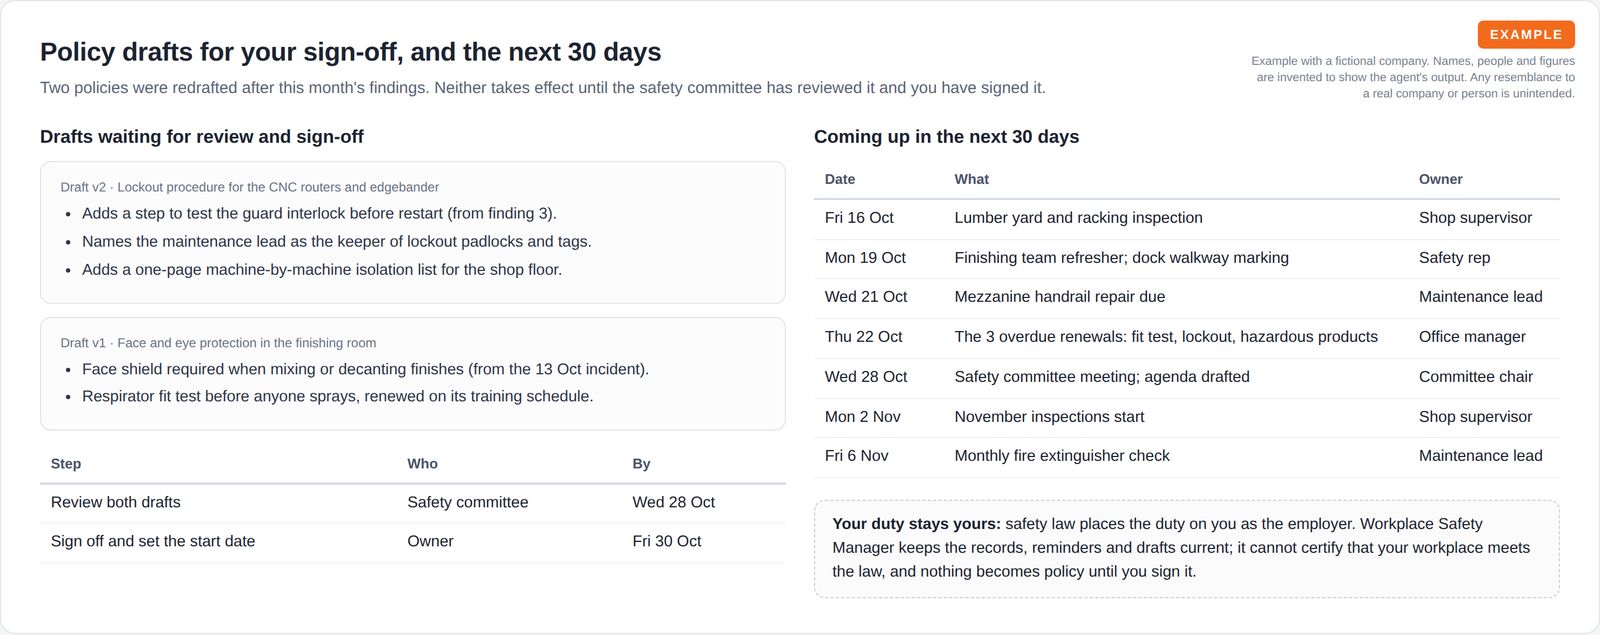Select the face and eye protection Draft v1 title

tap(218, 343)
